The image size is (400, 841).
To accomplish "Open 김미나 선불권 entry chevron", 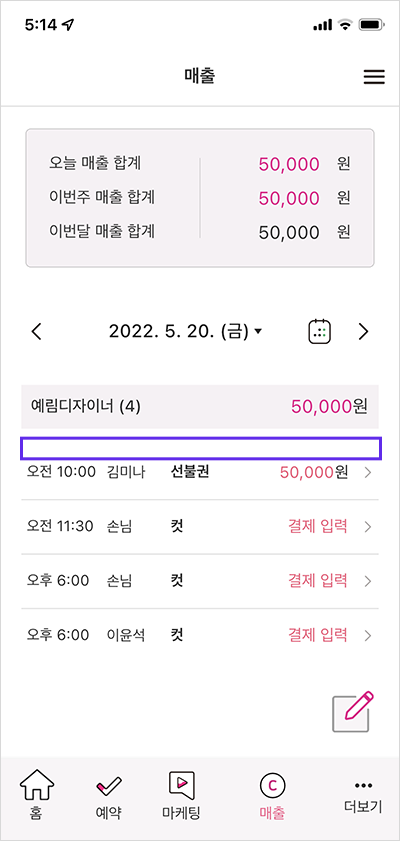I will click(x=368, y=473).
